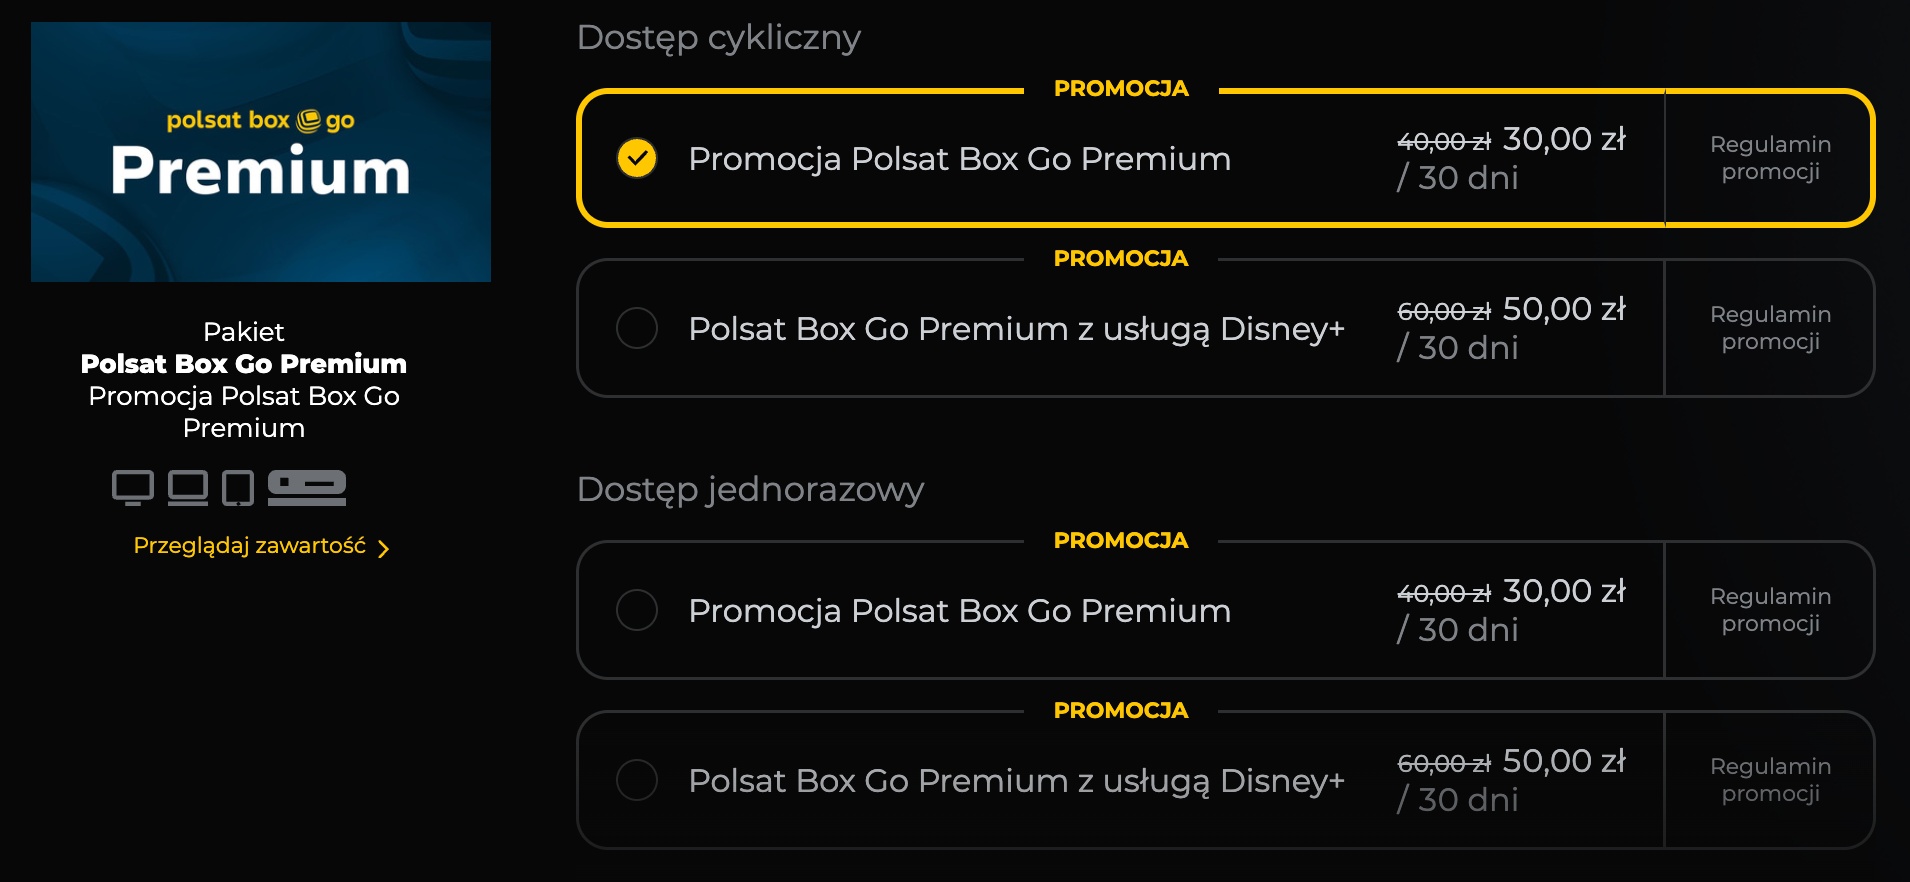Viewport: 1910px width, 882px height.
Task: Open Regulamin promocji for one-time Disney+ plan
Action: click(1770, 780)
